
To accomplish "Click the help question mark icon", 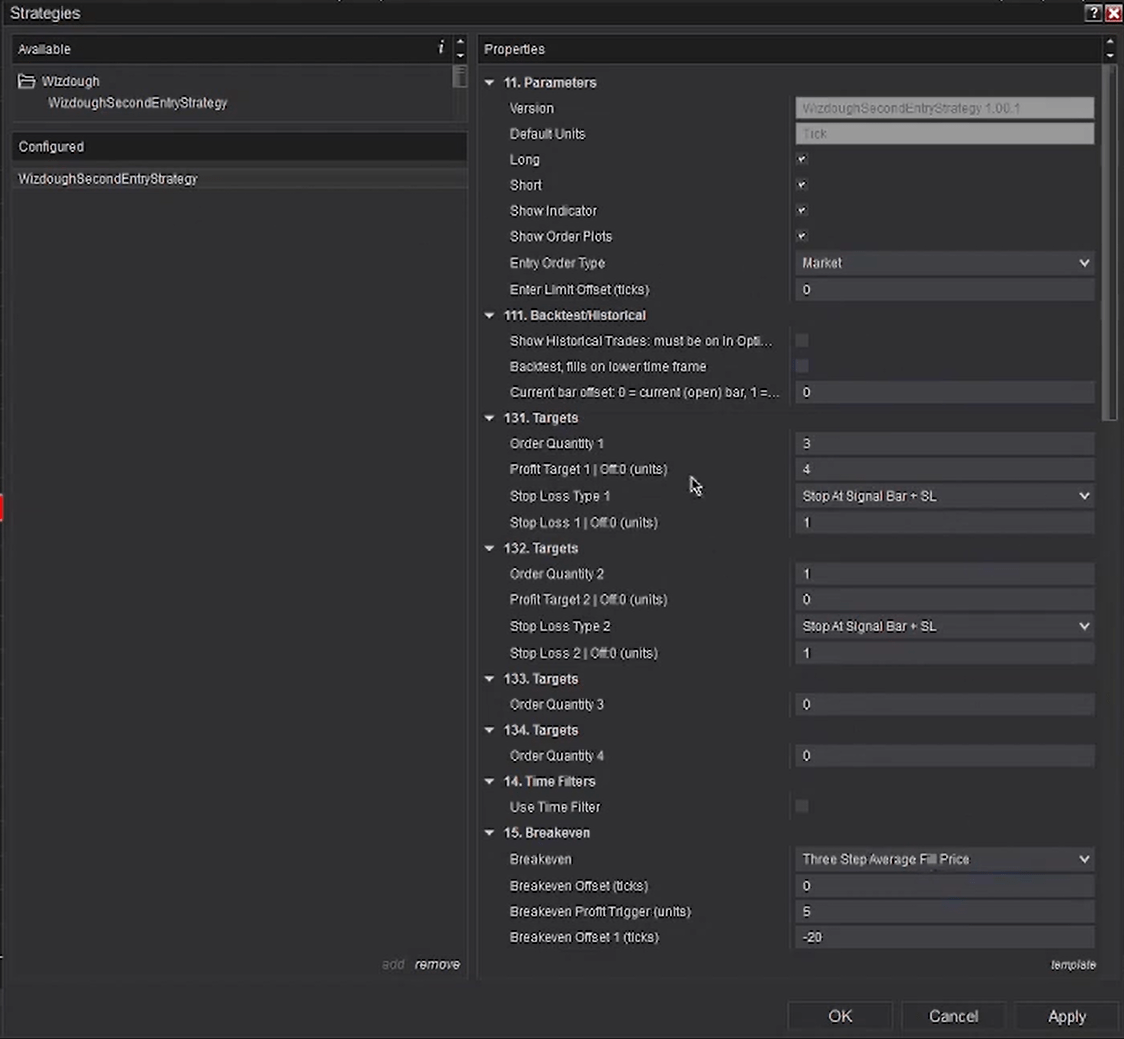I will [1092, 13].
